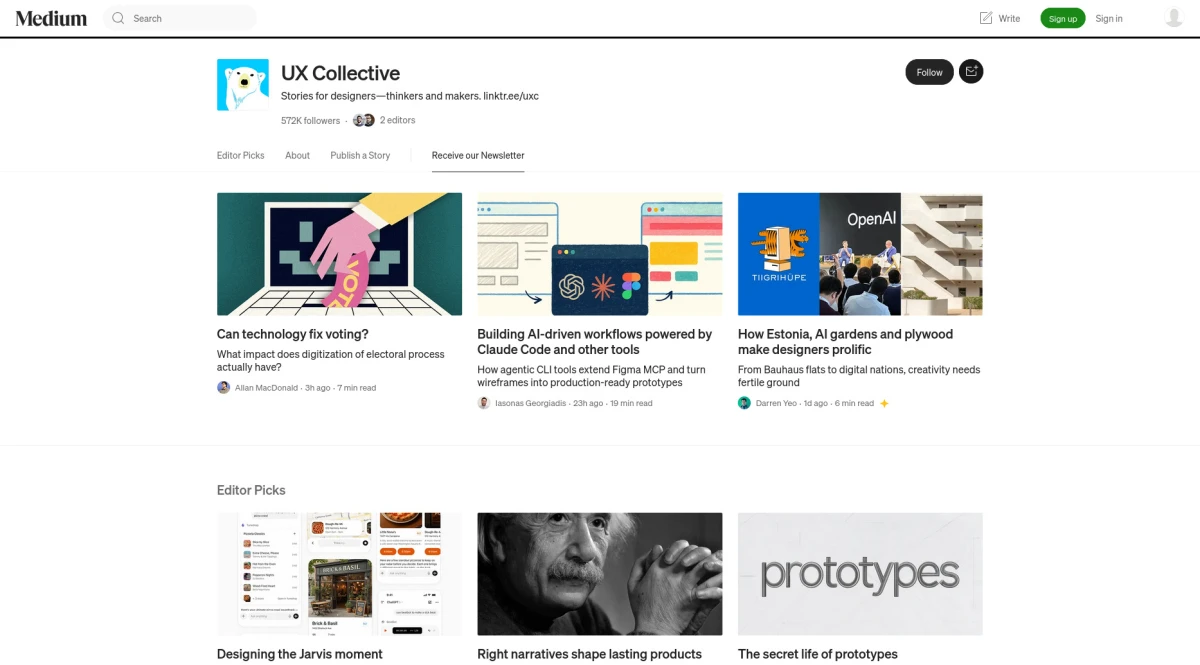The height and width of the screenshot is (665, 1200).
Task: Click the green Sign up button
Action: (x=1063, y=18)
